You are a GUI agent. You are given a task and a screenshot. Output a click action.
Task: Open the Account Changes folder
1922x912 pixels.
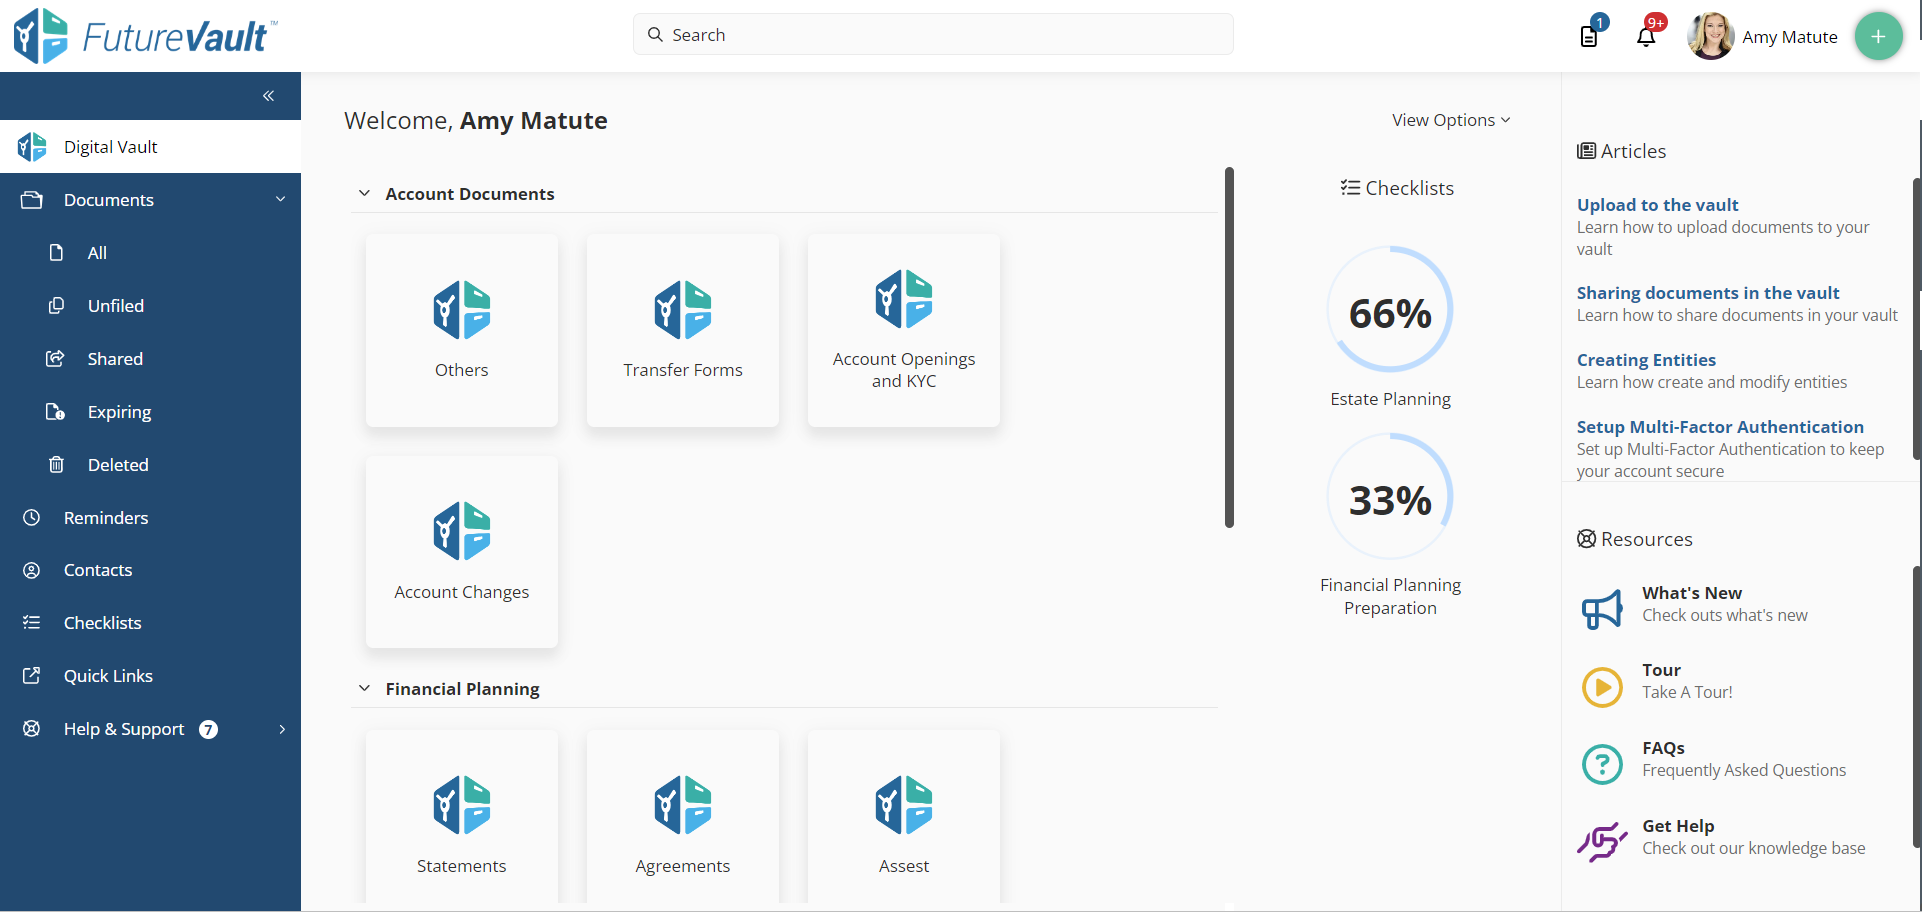coord(462,552)
